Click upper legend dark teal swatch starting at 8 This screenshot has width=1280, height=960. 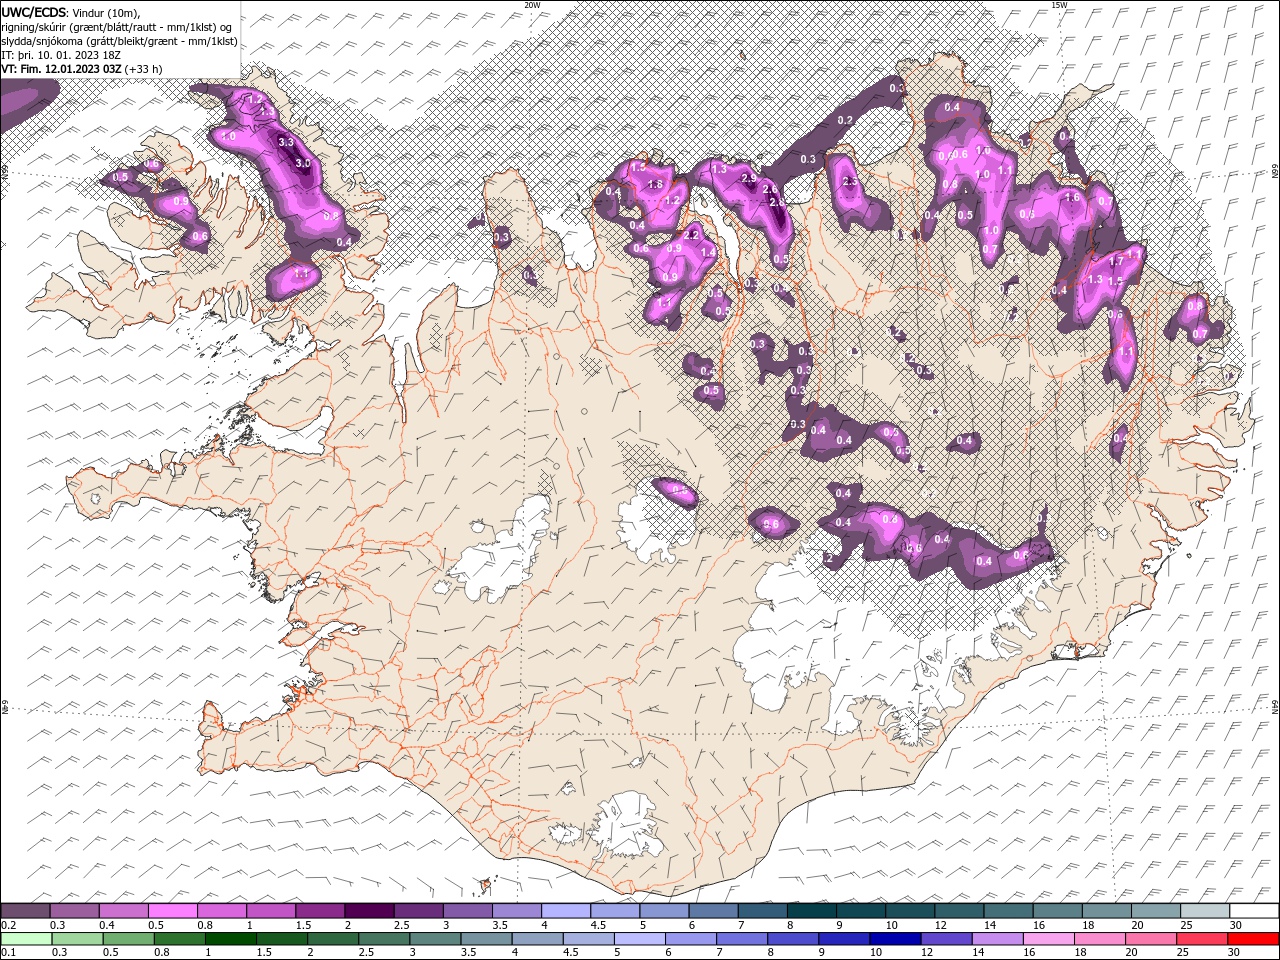[x=812, y=911]
